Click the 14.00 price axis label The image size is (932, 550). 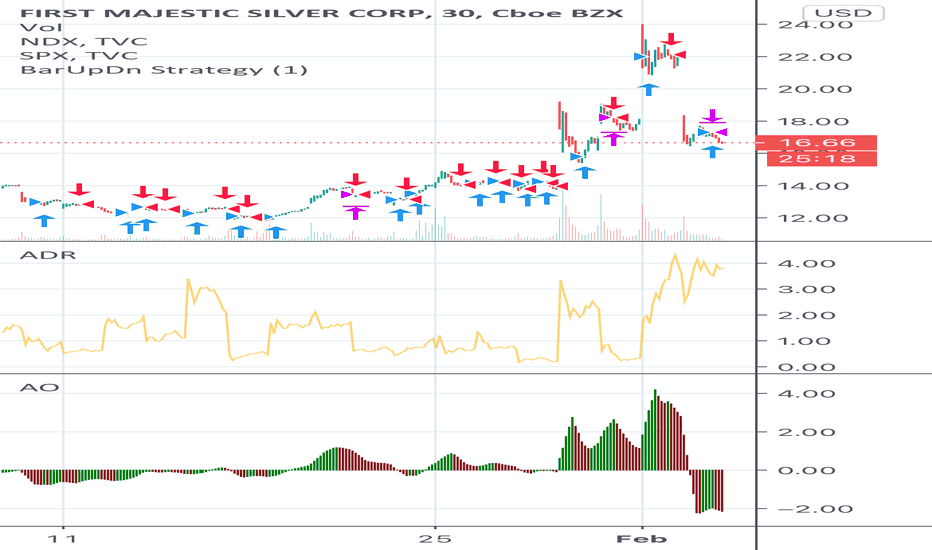click(x=816, y=186)
